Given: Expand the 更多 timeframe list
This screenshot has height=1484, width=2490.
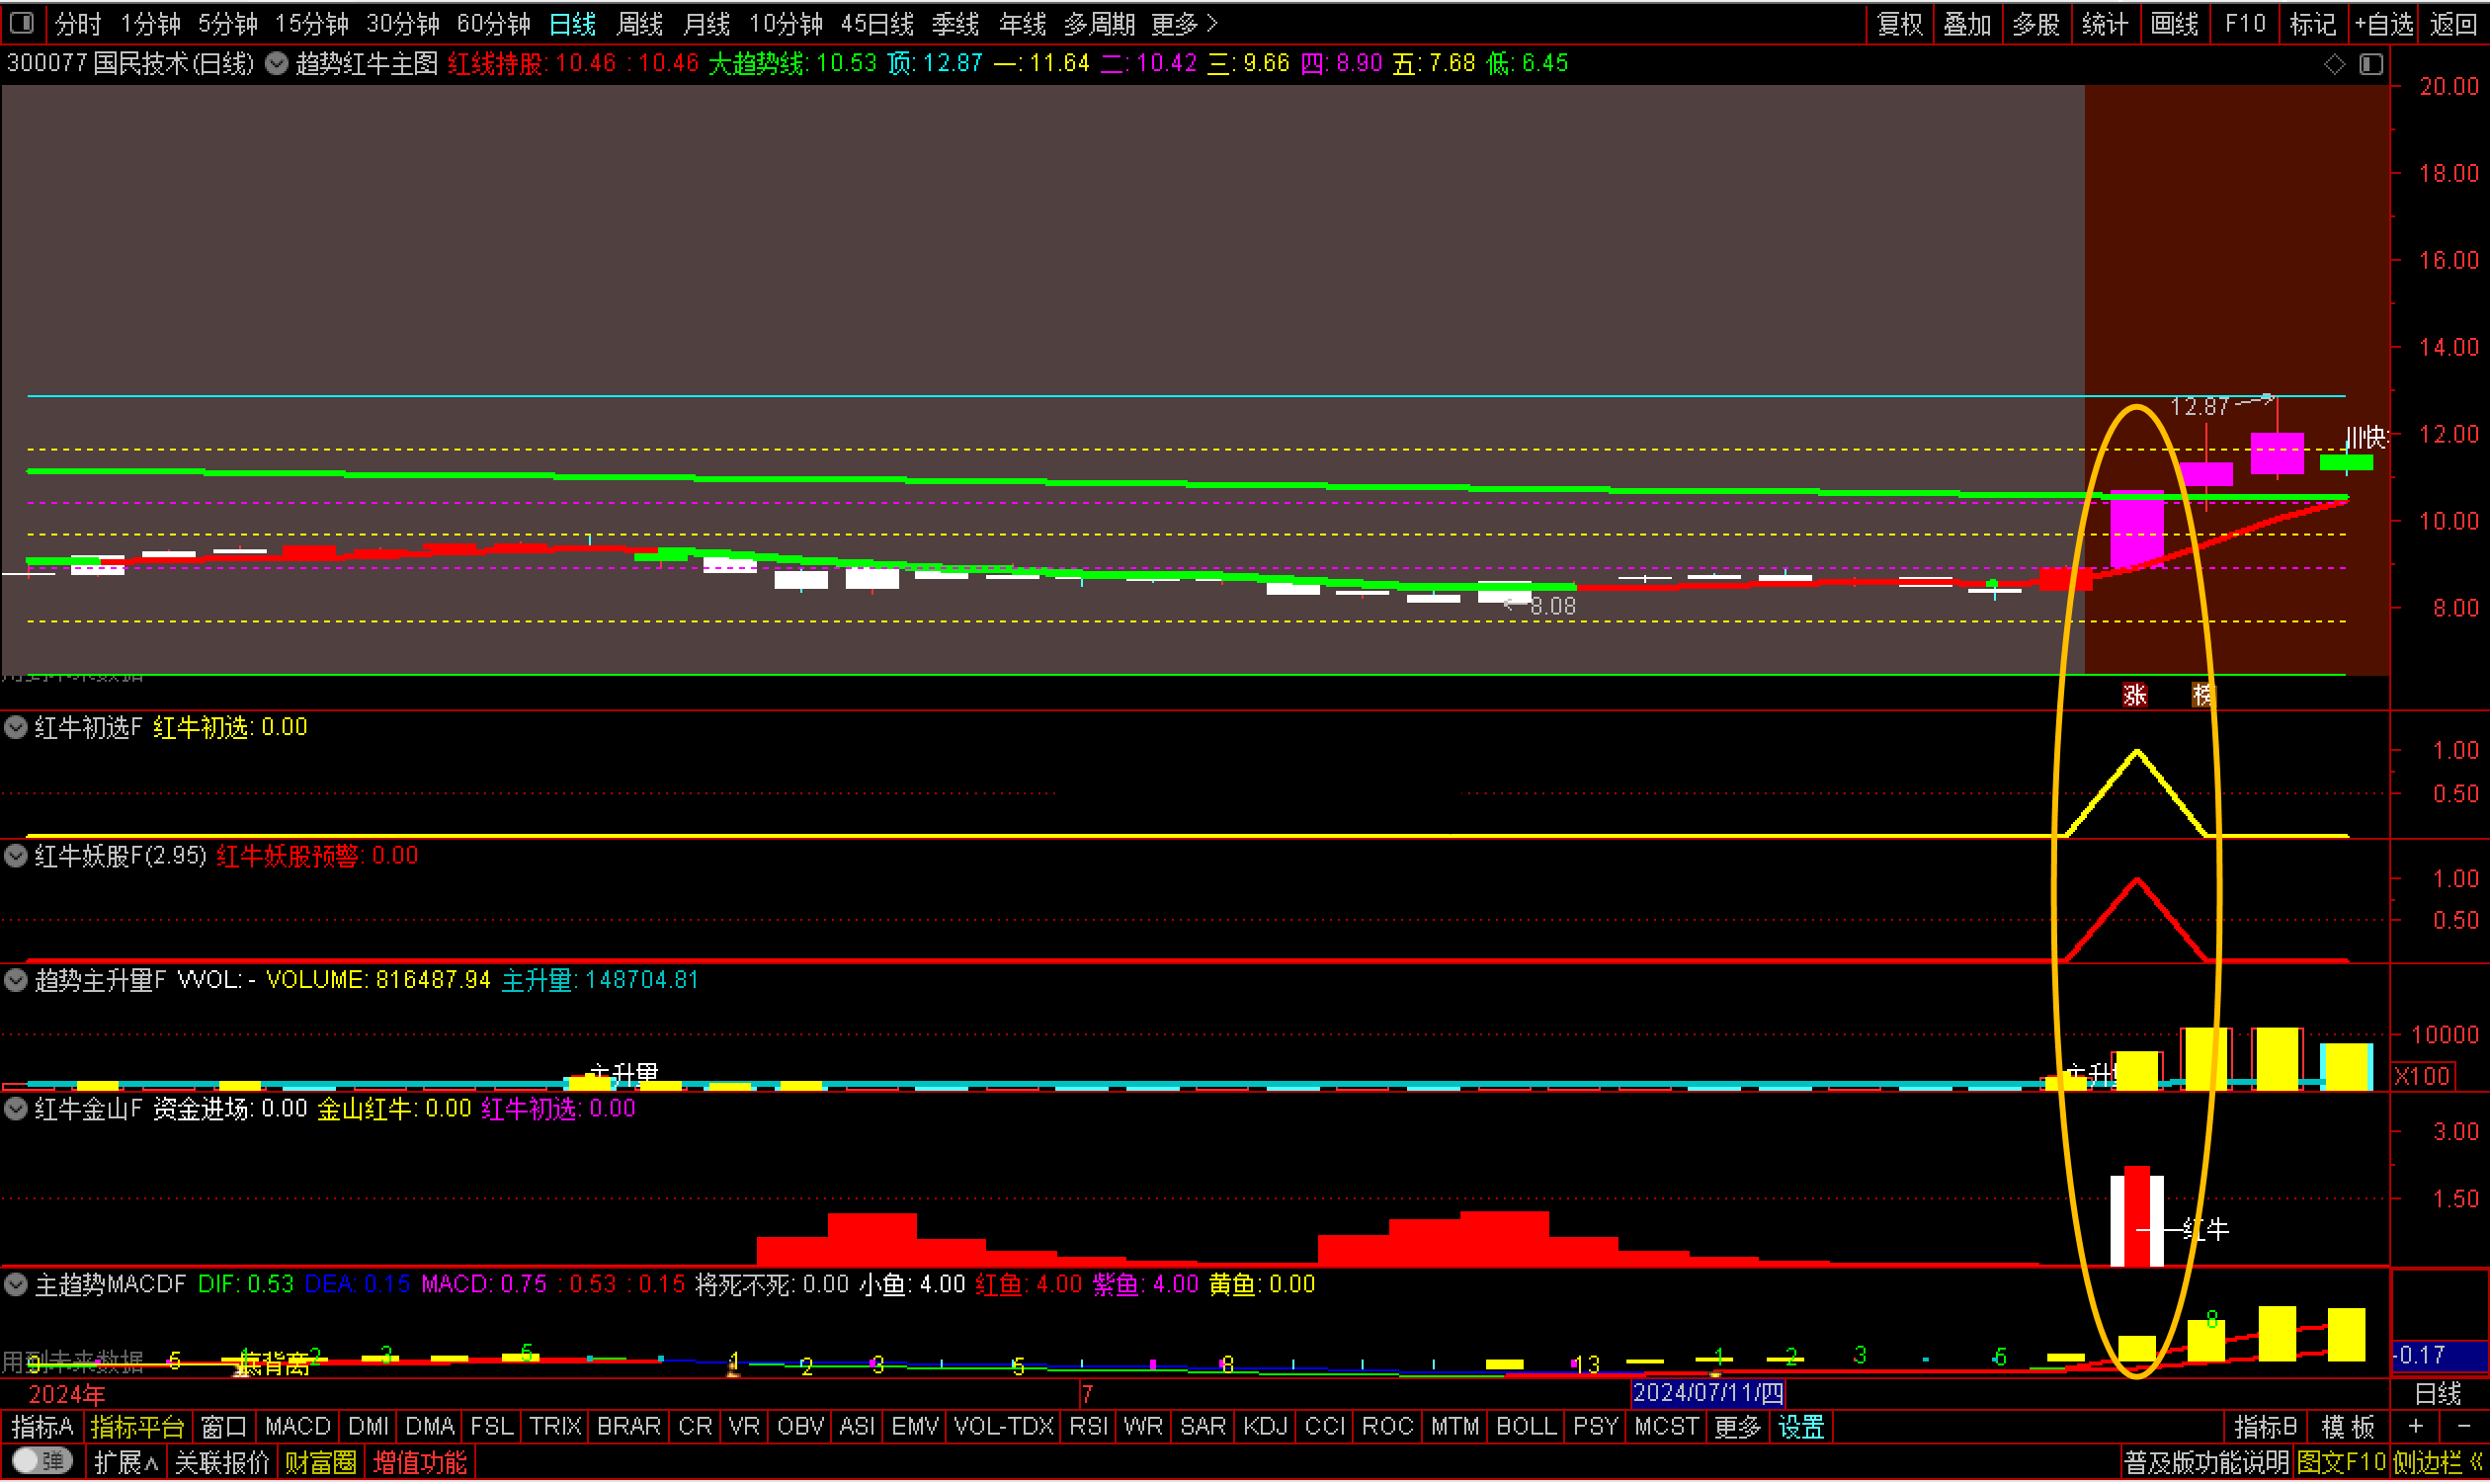Looking at the screenshot, I should pos(1183,23).
